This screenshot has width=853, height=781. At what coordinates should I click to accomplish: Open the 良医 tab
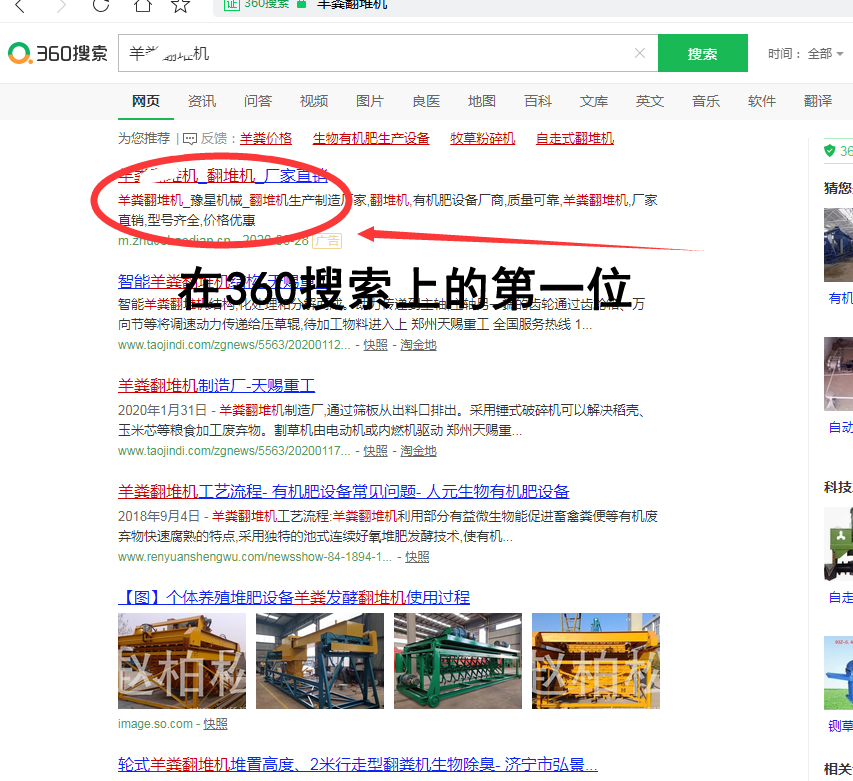coord(426,101)
